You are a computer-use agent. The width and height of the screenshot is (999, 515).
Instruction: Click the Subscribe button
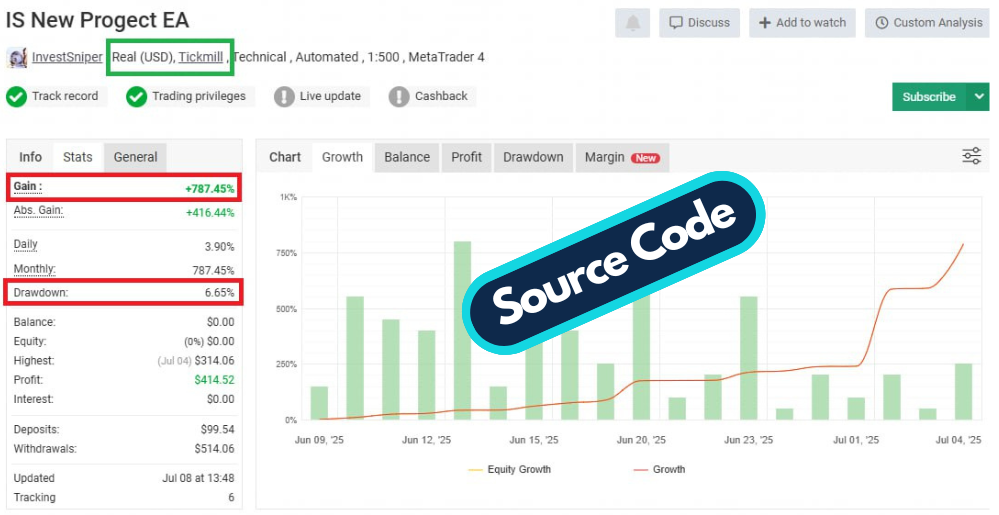(x=928, y=97)
